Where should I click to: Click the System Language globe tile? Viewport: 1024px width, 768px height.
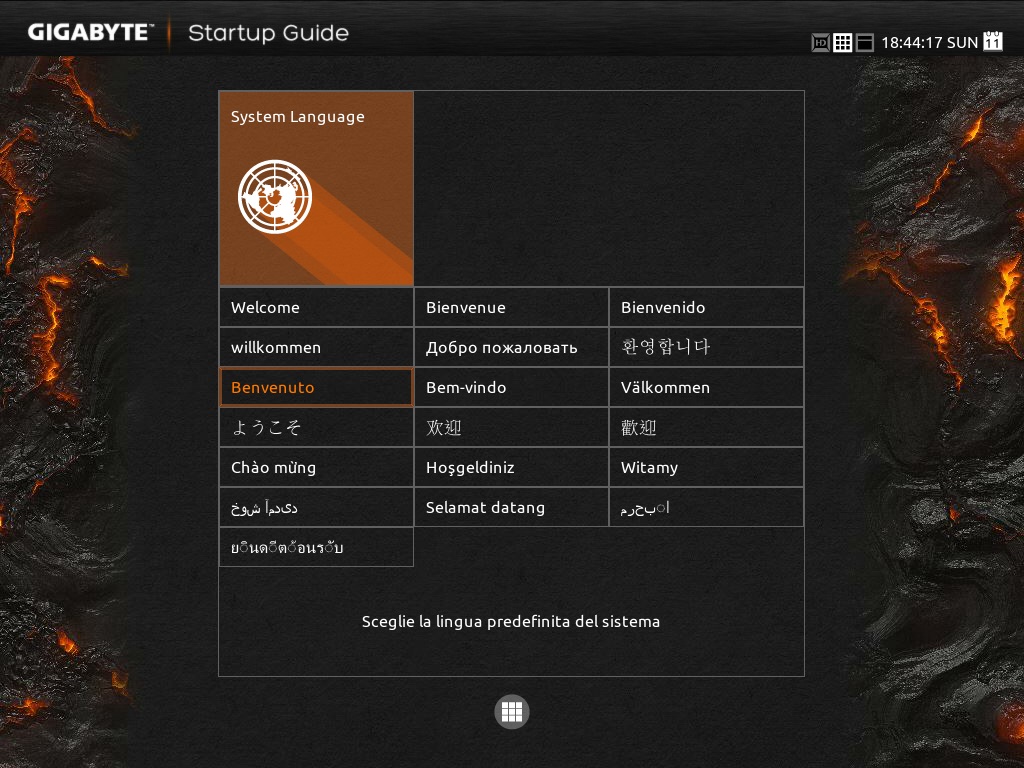coord(316,188)
